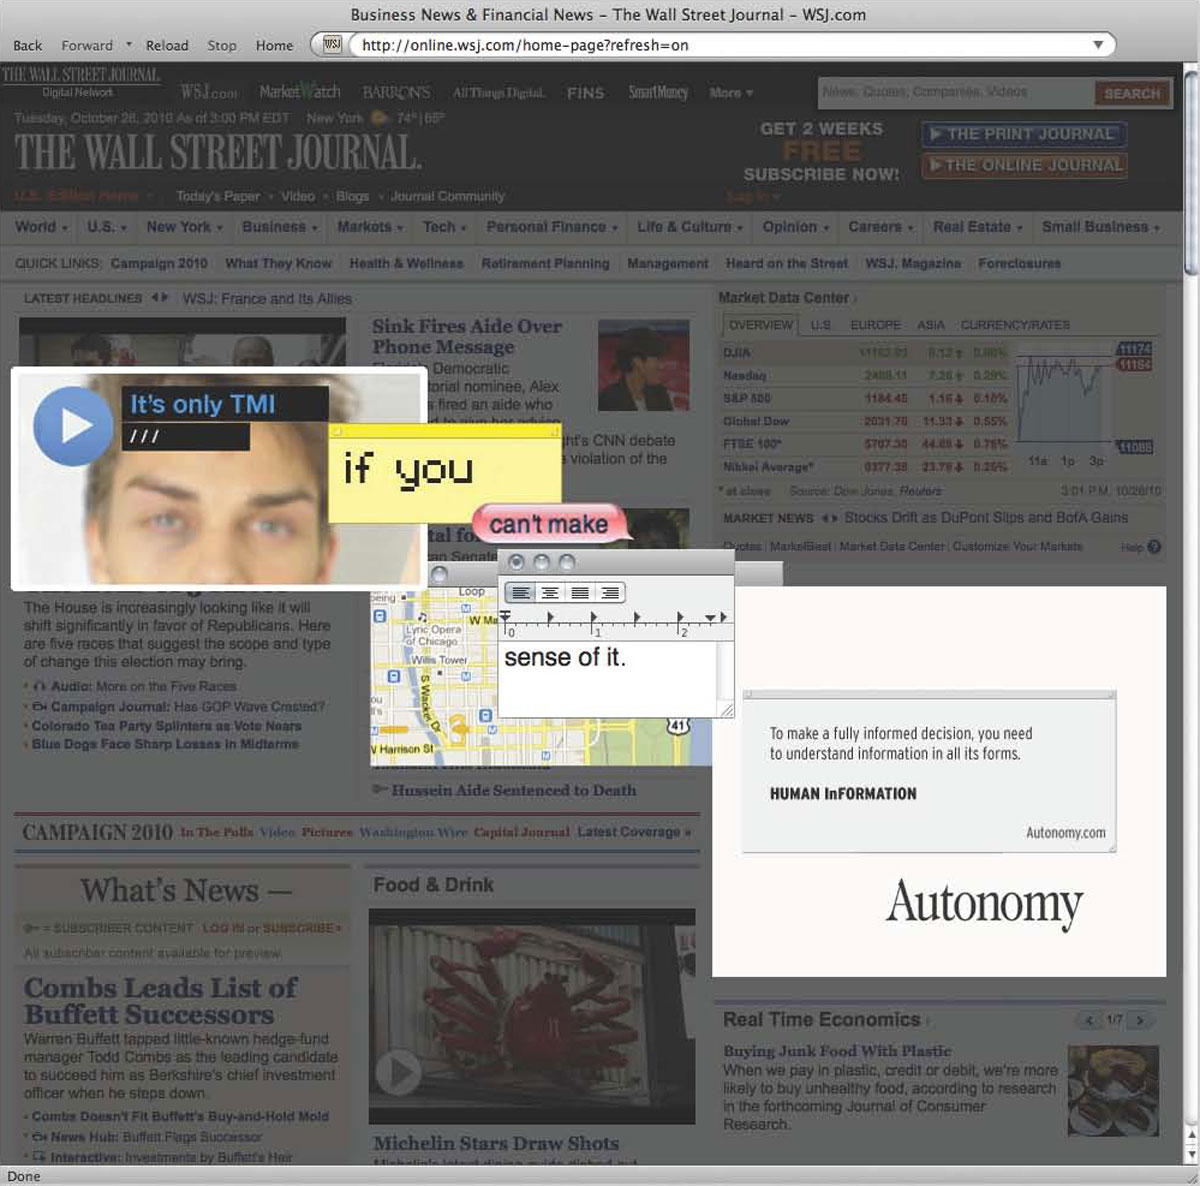The width and height of the screenshot is (1200, 1186).
Task: Open the Opinion section menu
Action: tap(795, 227)
